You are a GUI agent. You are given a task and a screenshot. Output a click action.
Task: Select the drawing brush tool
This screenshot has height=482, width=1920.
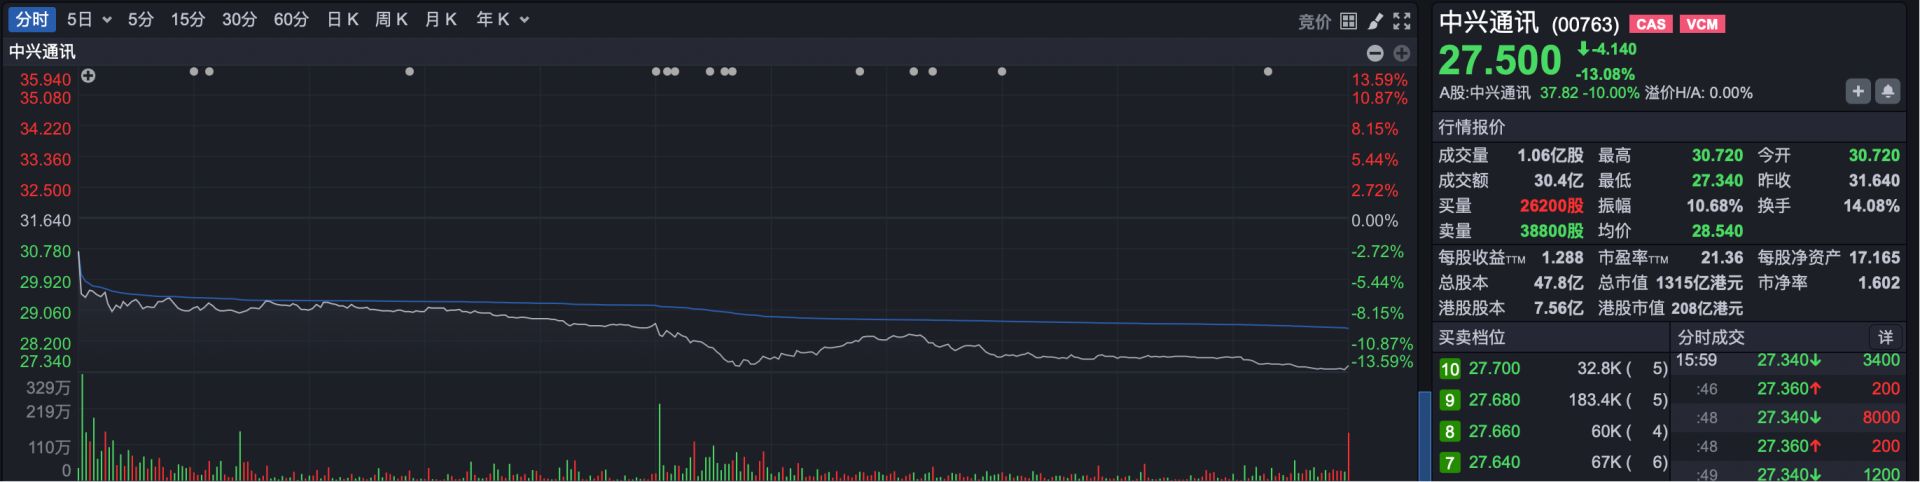pos(1376,21)
